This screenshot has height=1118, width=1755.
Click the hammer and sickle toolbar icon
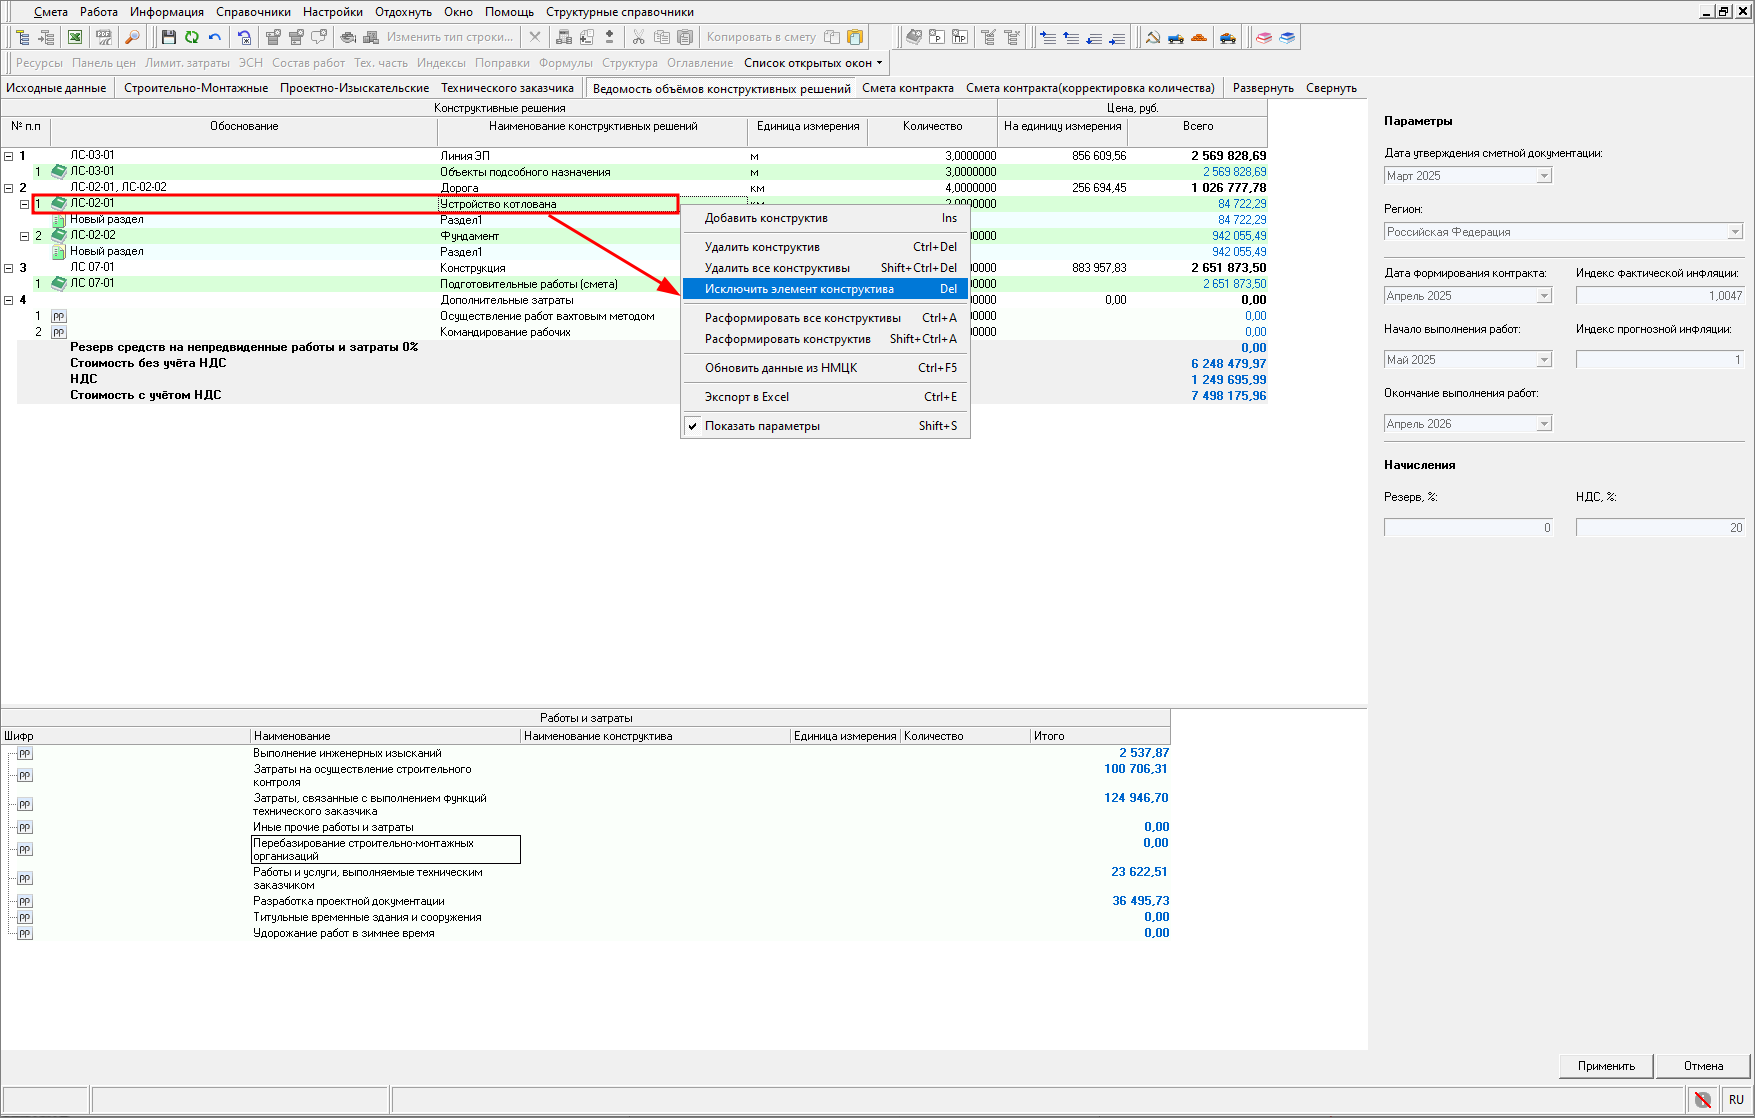(1153, 37)
